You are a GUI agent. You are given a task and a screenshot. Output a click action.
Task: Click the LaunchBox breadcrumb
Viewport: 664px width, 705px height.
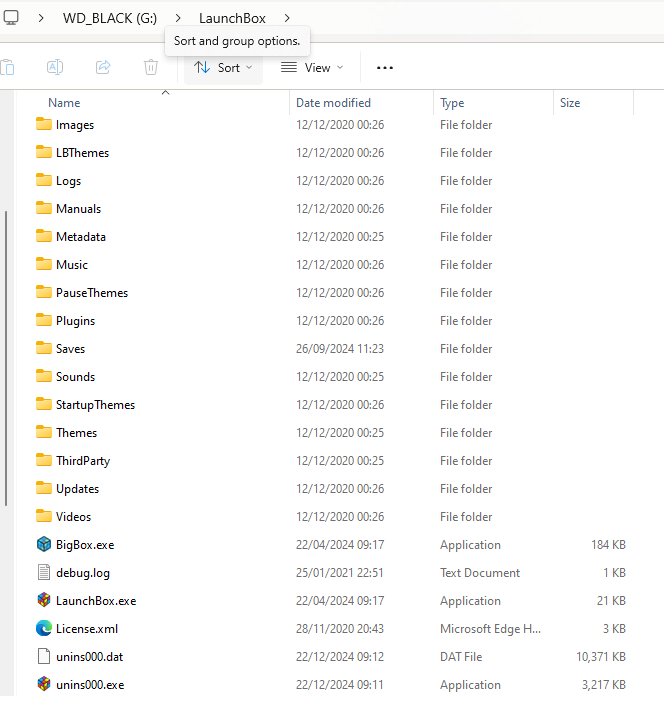232,18
